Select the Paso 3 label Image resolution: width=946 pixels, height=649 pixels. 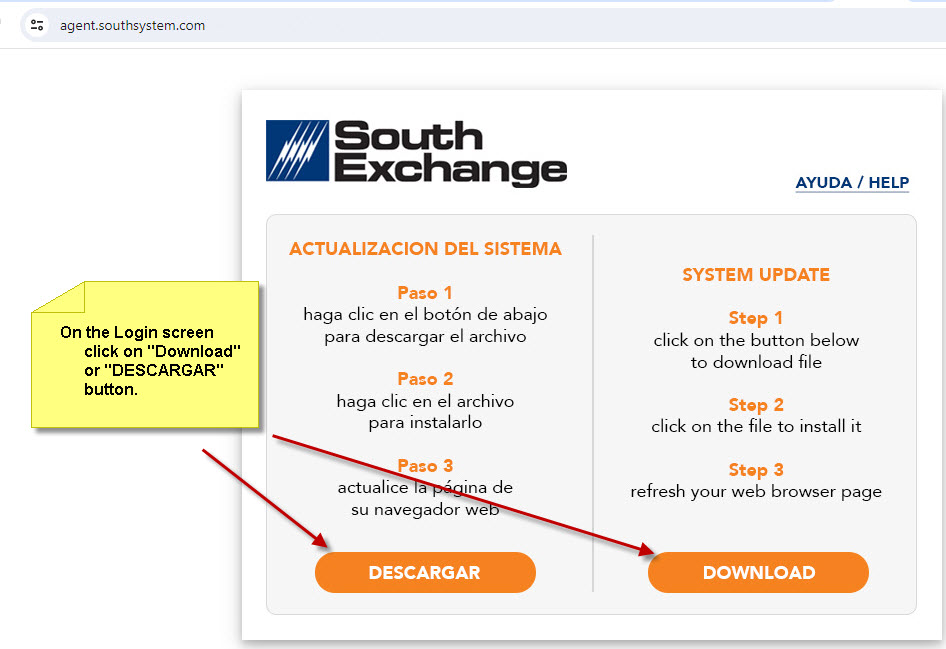click(425, 466)
